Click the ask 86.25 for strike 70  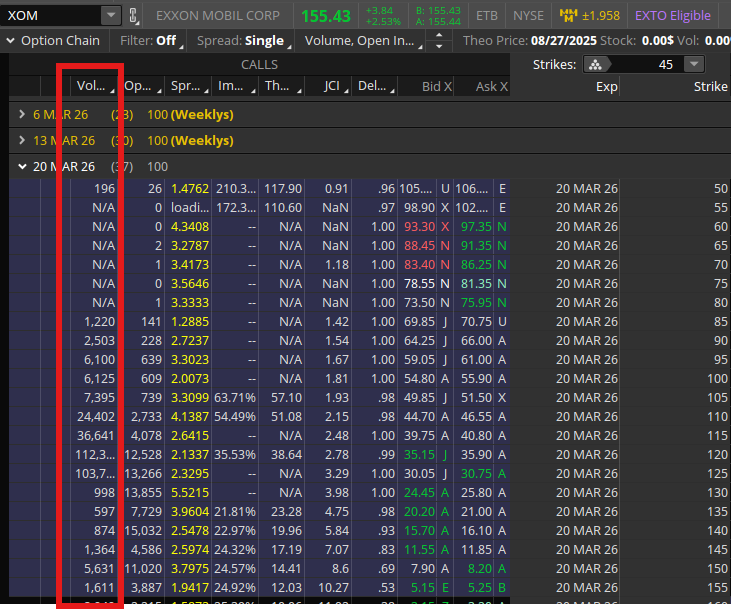(x=476, y=265)
